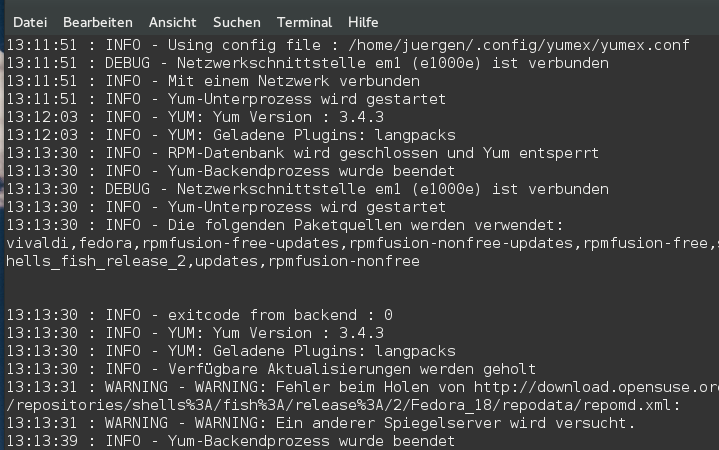Open the Suchen menu

point(237,22)
